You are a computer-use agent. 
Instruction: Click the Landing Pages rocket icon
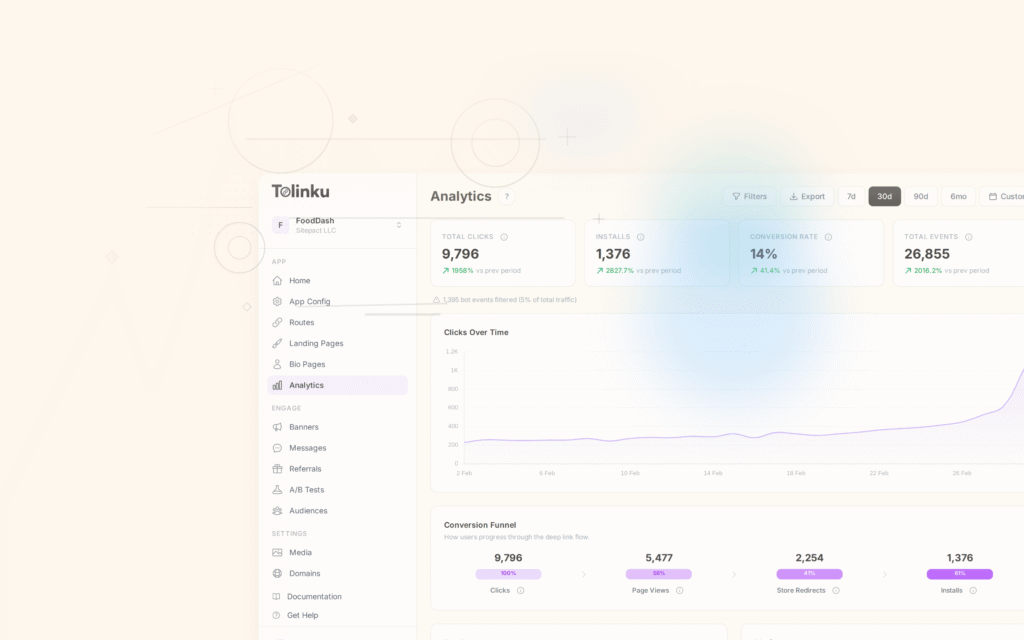pyautogui.click(x=277, y=344)
